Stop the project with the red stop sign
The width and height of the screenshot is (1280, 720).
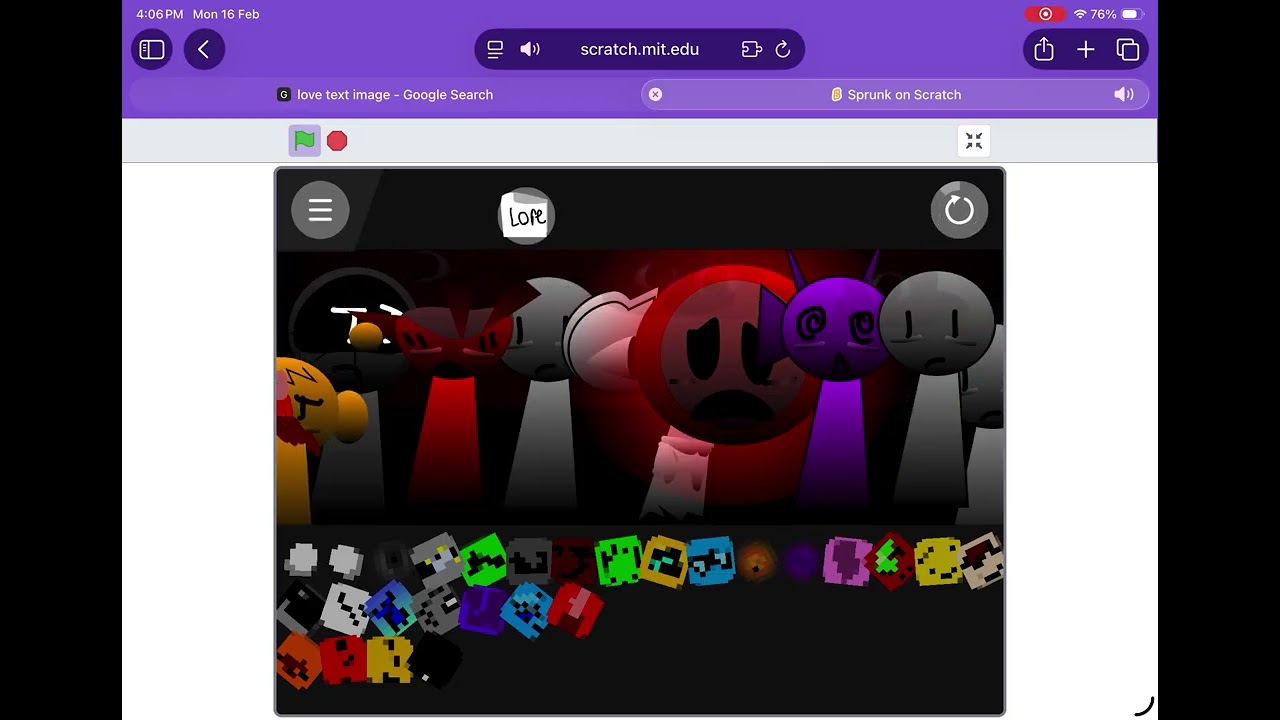337,141
